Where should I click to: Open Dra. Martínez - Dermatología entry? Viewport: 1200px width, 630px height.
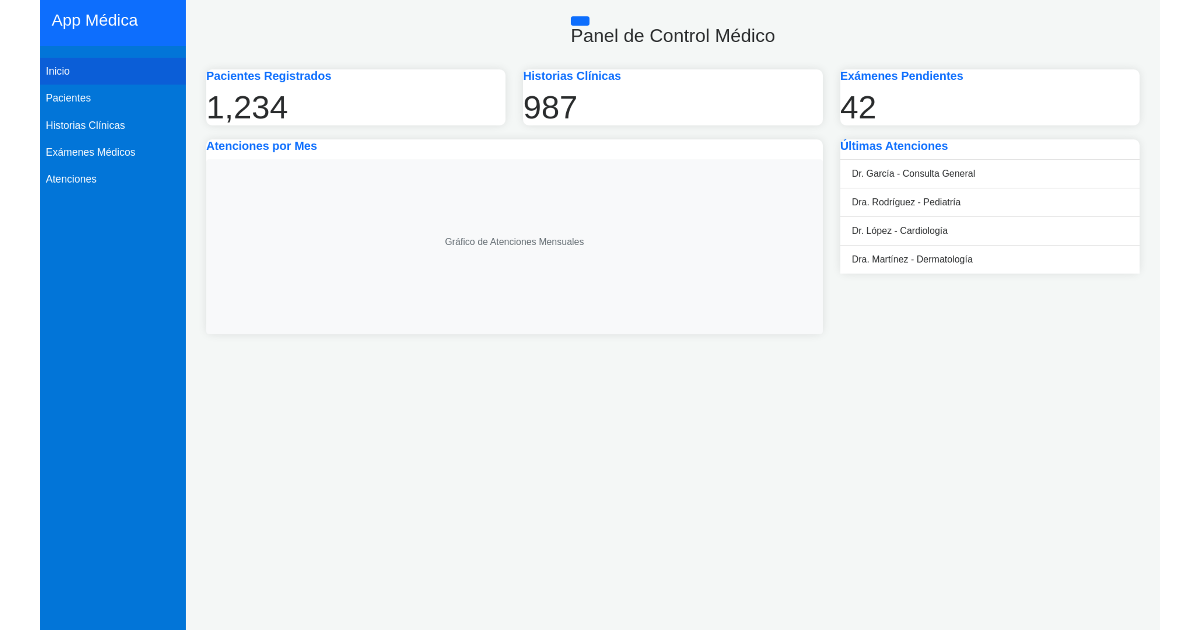click(x=911, y=259)
